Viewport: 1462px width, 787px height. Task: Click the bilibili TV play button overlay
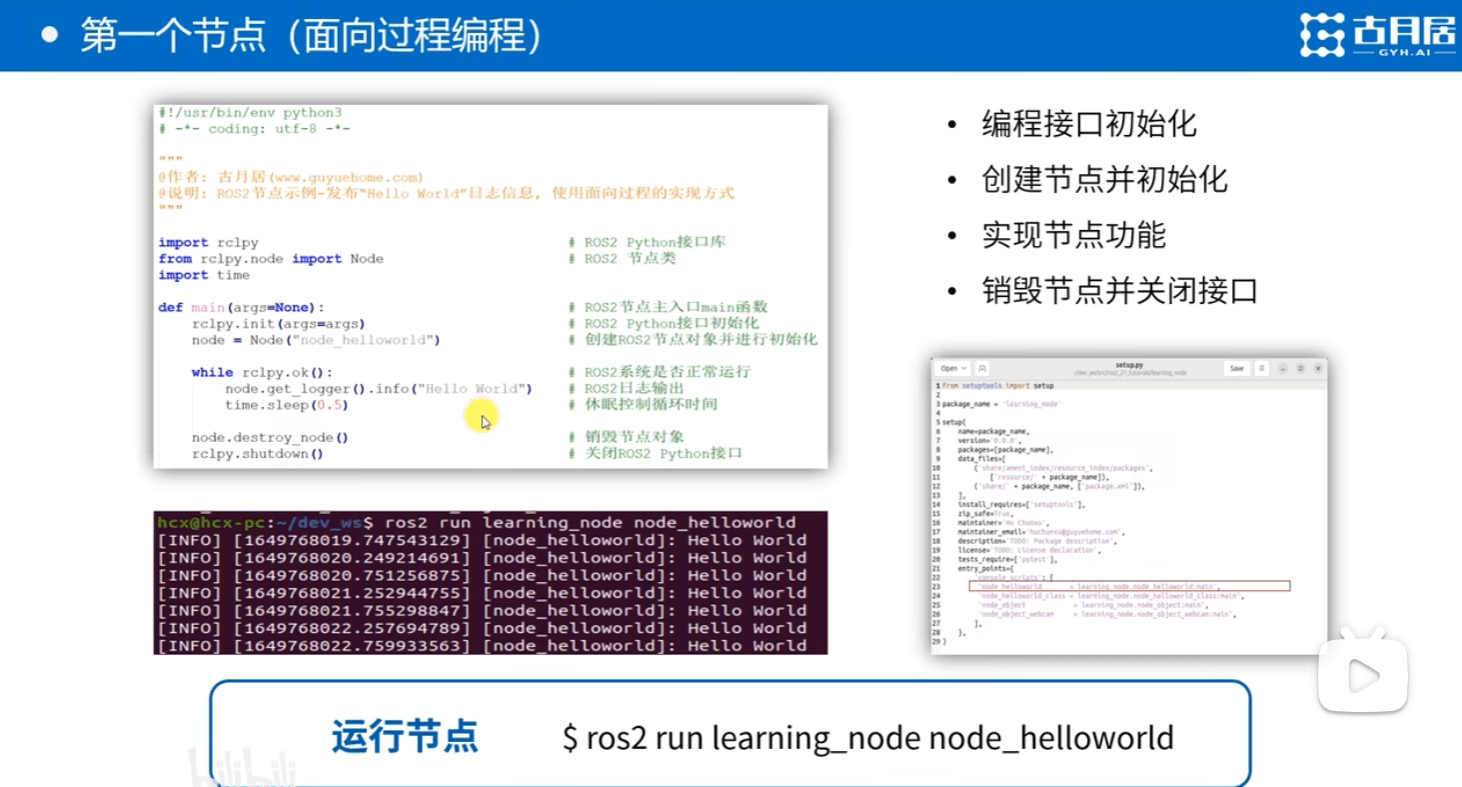pyautogui.click(x=1362, y=676)
